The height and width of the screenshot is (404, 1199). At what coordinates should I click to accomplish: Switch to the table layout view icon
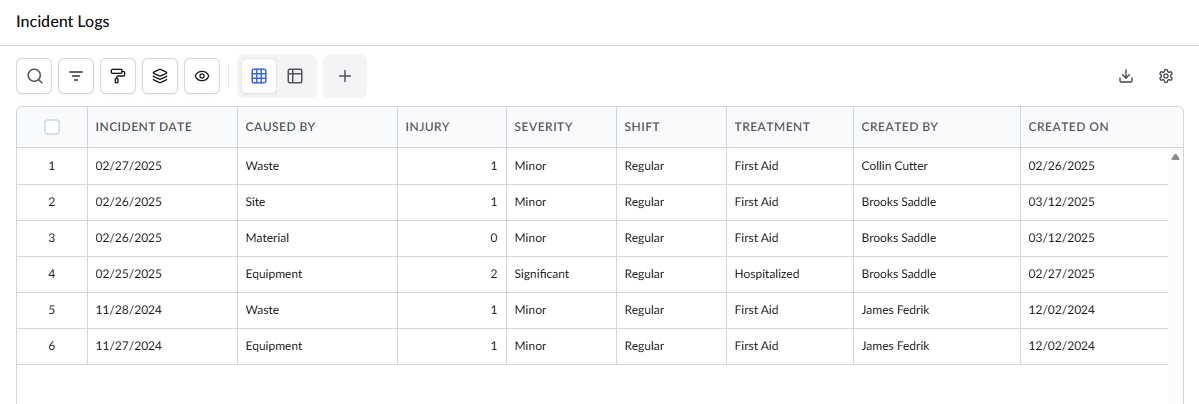[x=295, y=76]
